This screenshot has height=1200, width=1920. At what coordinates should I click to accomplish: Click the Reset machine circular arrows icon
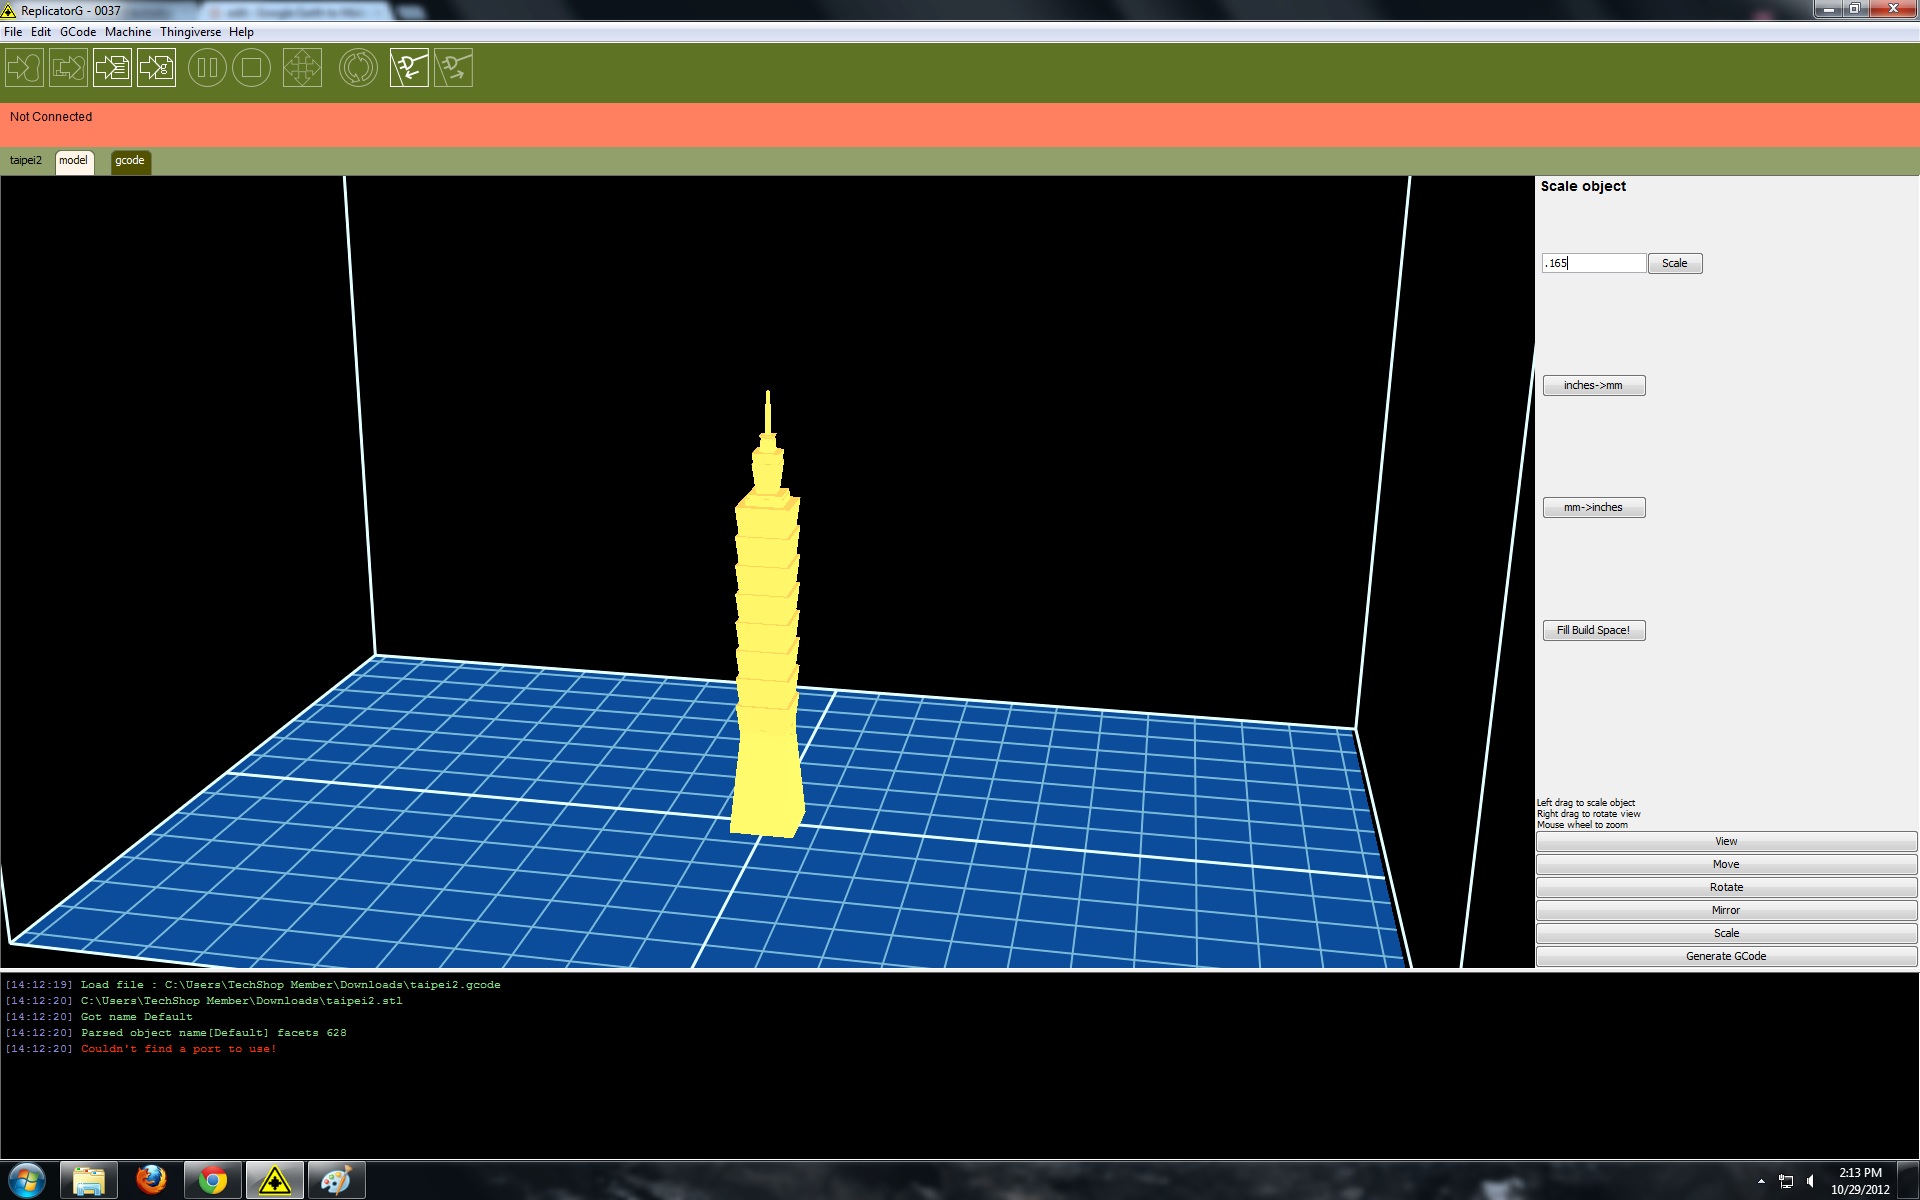point(358,68)
